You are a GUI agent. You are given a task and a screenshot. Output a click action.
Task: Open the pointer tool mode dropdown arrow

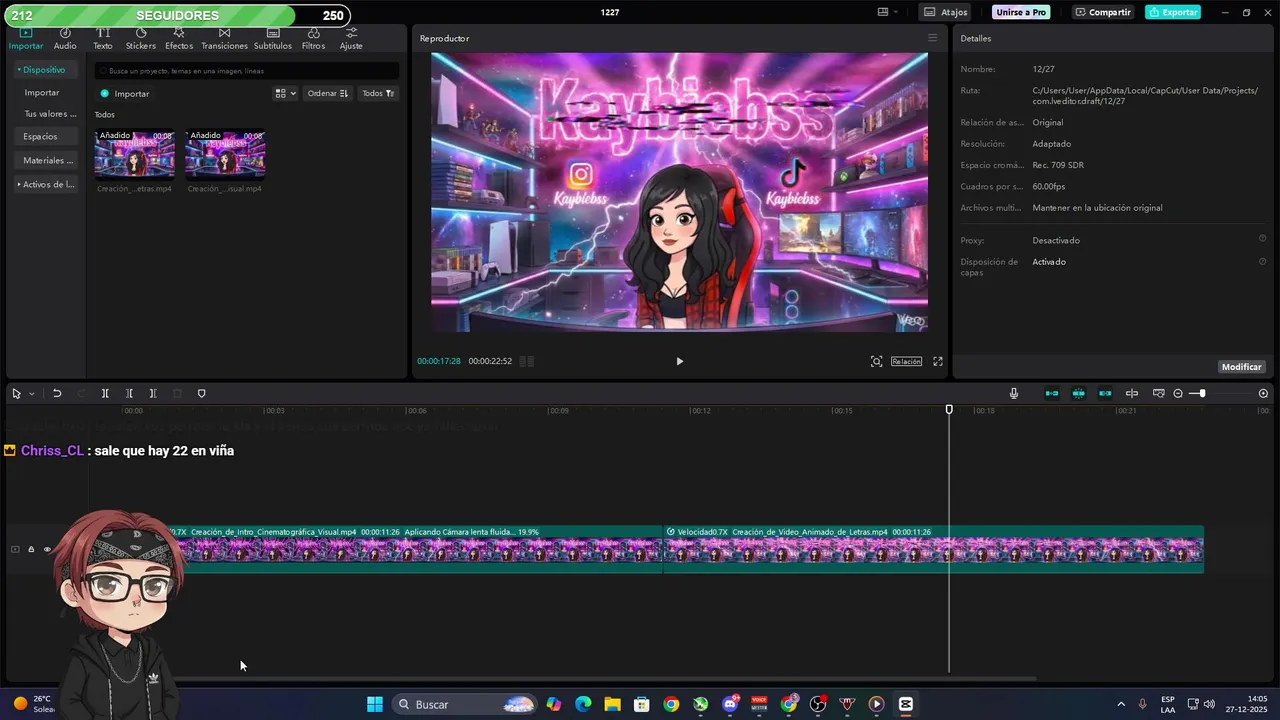(31, 394)
